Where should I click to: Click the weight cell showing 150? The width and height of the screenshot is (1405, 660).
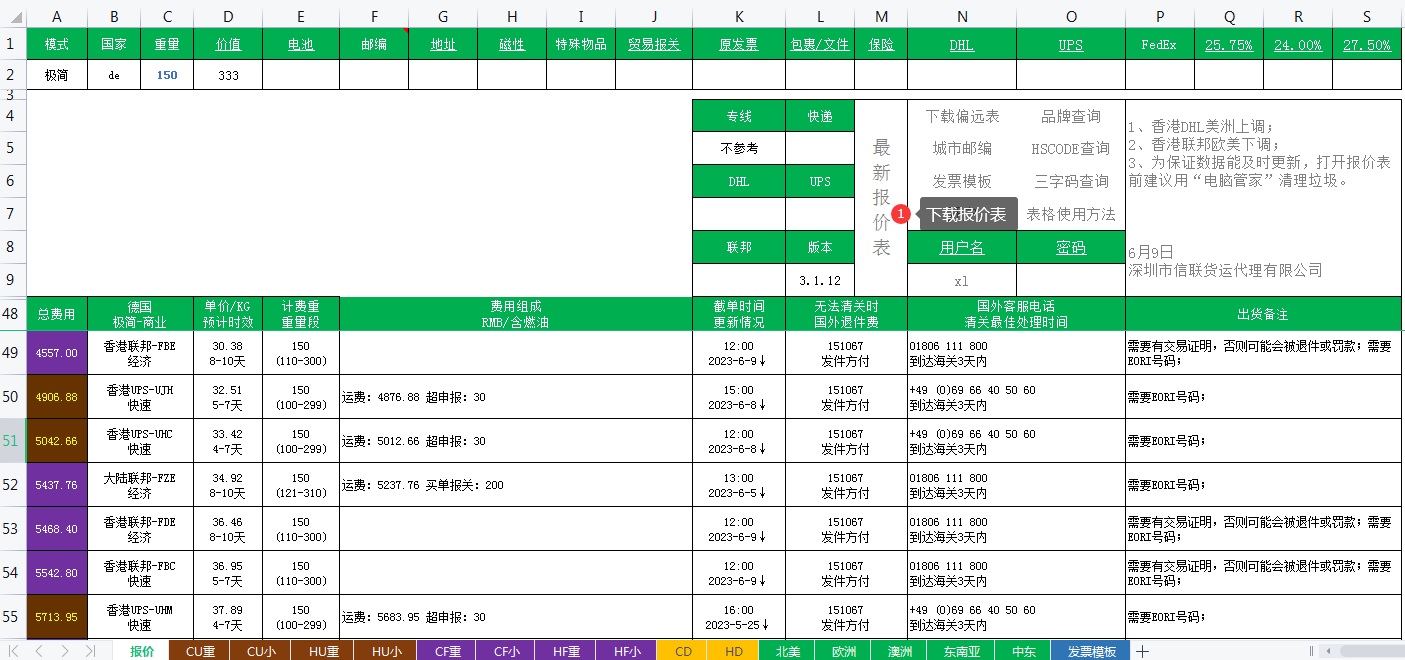pyautogui.click(x=166, y=75)
